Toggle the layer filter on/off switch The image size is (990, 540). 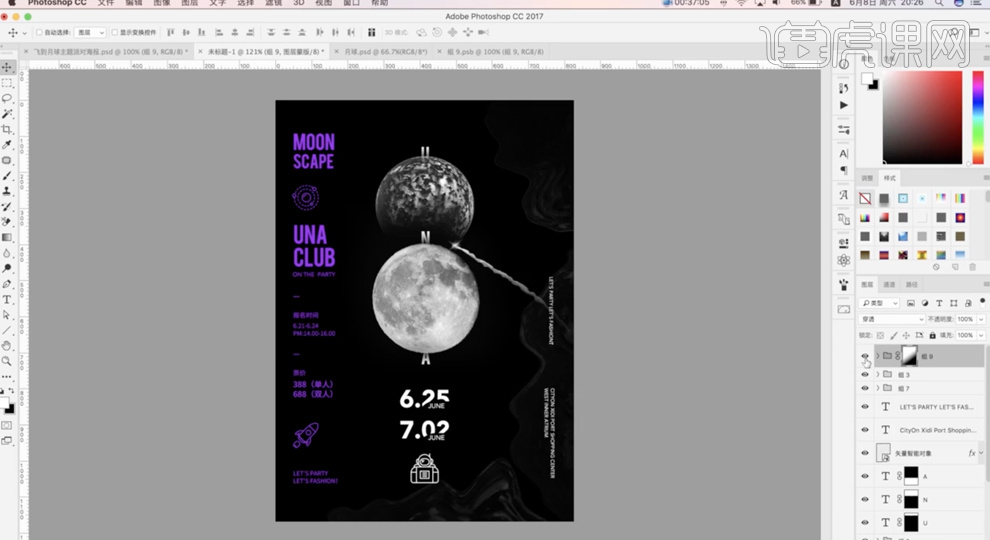982,302
